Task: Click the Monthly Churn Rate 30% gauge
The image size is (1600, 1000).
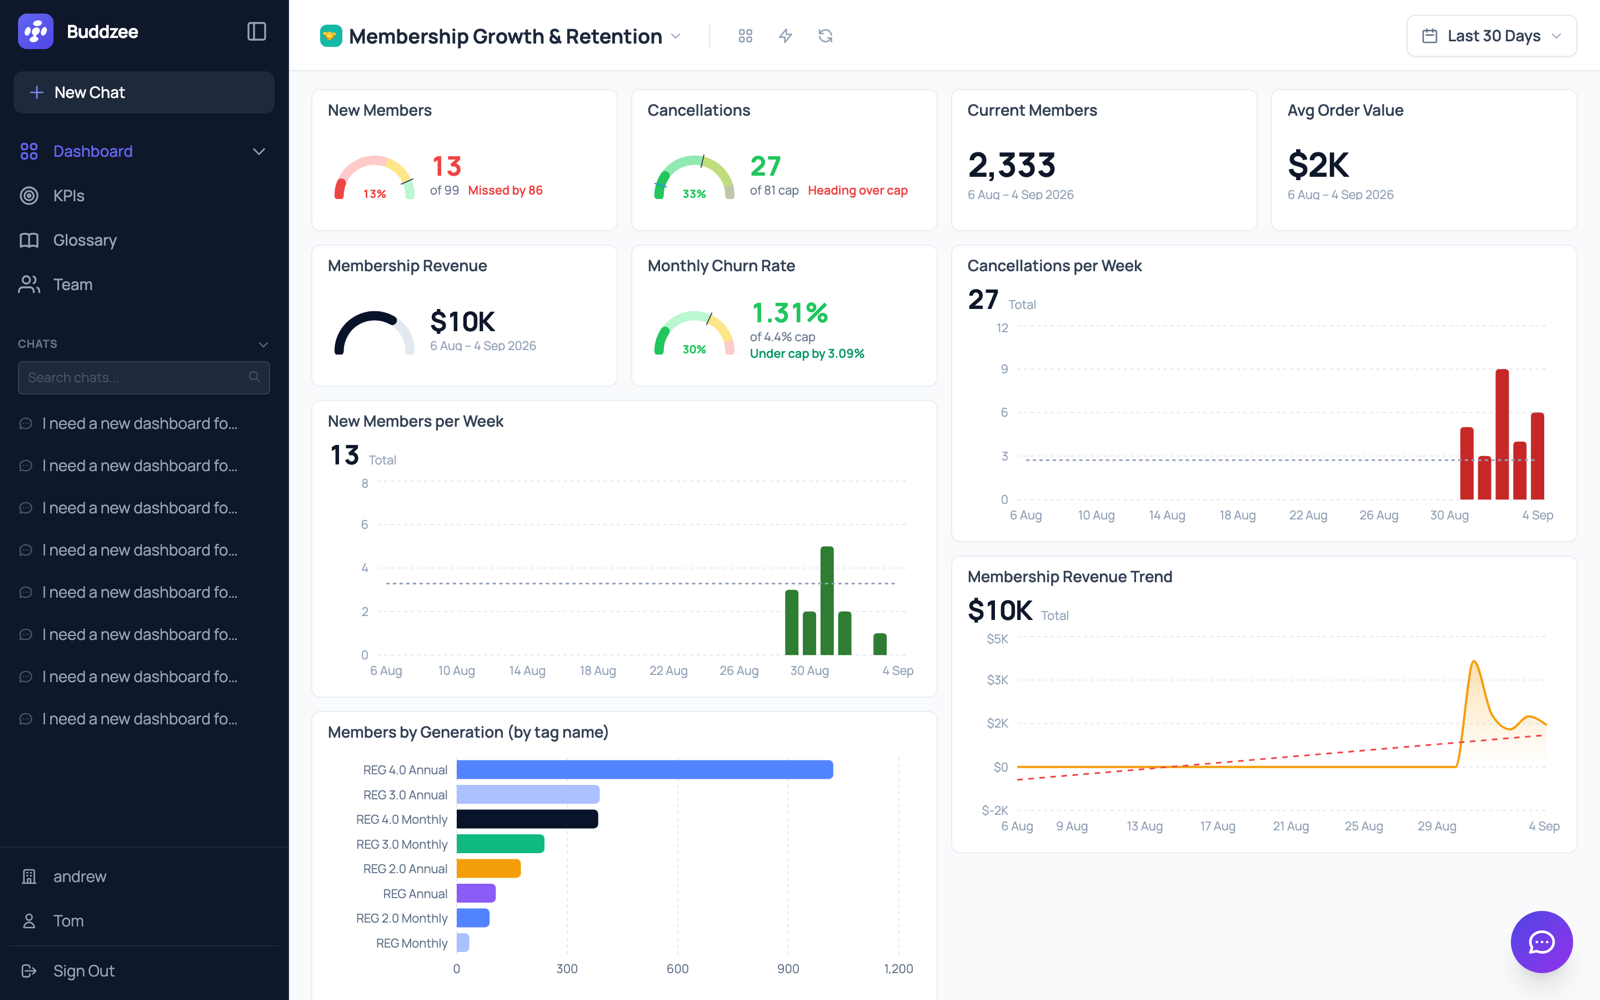Action: [x=694, y=333]
